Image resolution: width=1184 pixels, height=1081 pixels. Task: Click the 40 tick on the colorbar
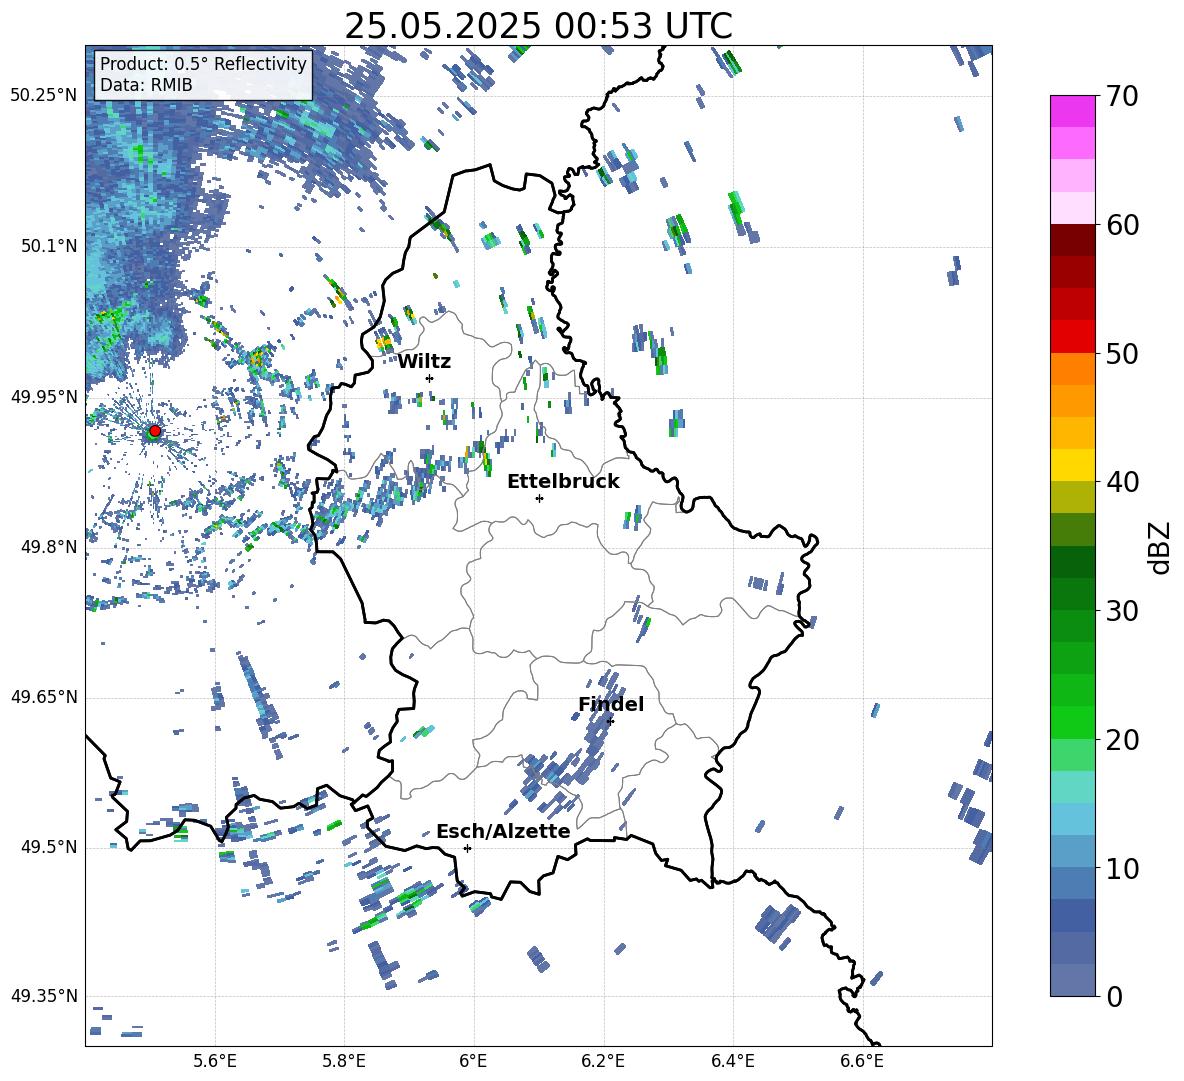(x=1121, y=482)
